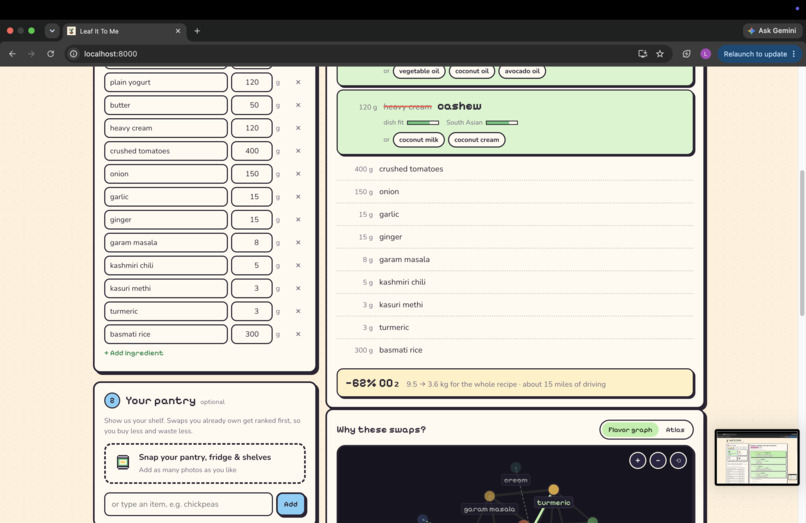Remove the kasuri methi ingredient row

pos(298,288)
